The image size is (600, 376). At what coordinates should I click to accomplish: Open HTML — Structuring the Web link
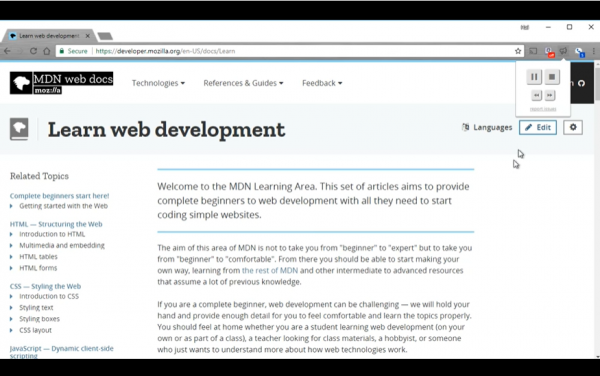point(56,224)
